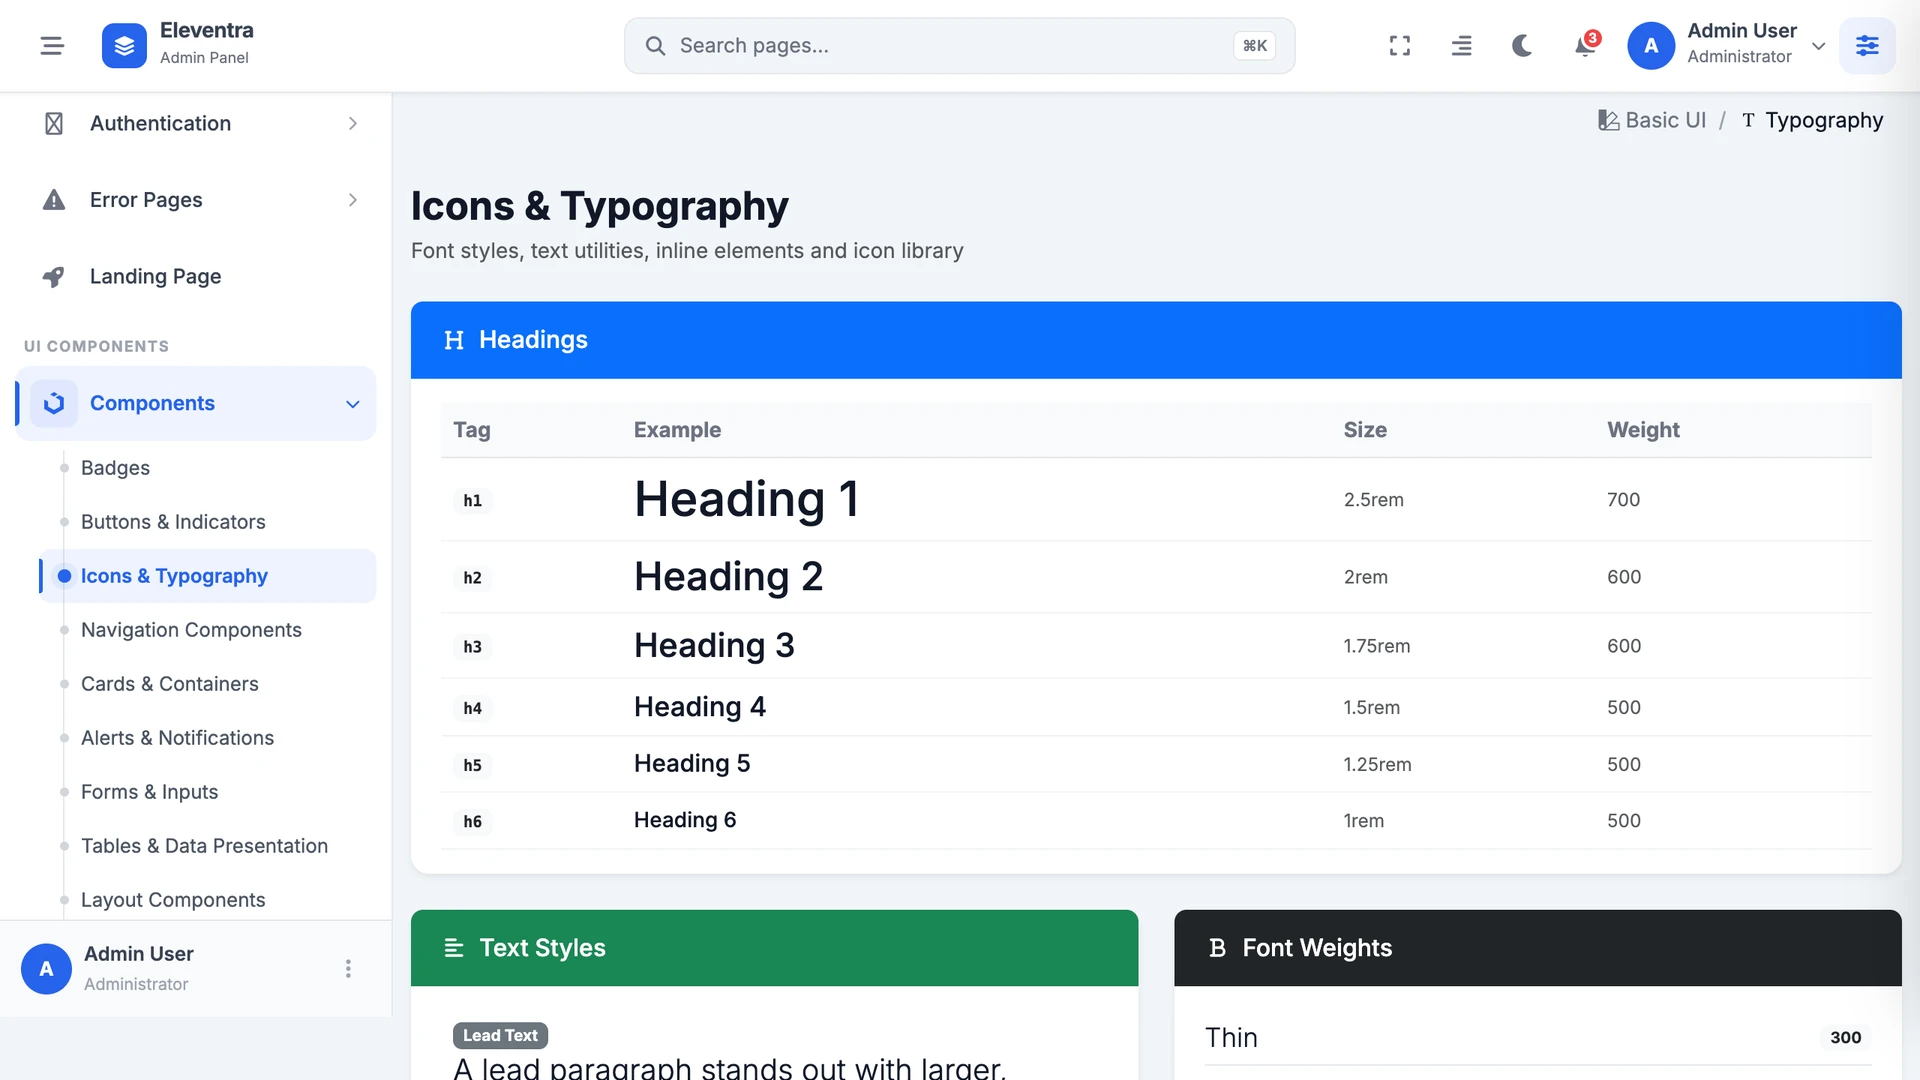Viewport: 1920px width, 1080px height.
Task: Click the Example column header
Action: [677, 430]
